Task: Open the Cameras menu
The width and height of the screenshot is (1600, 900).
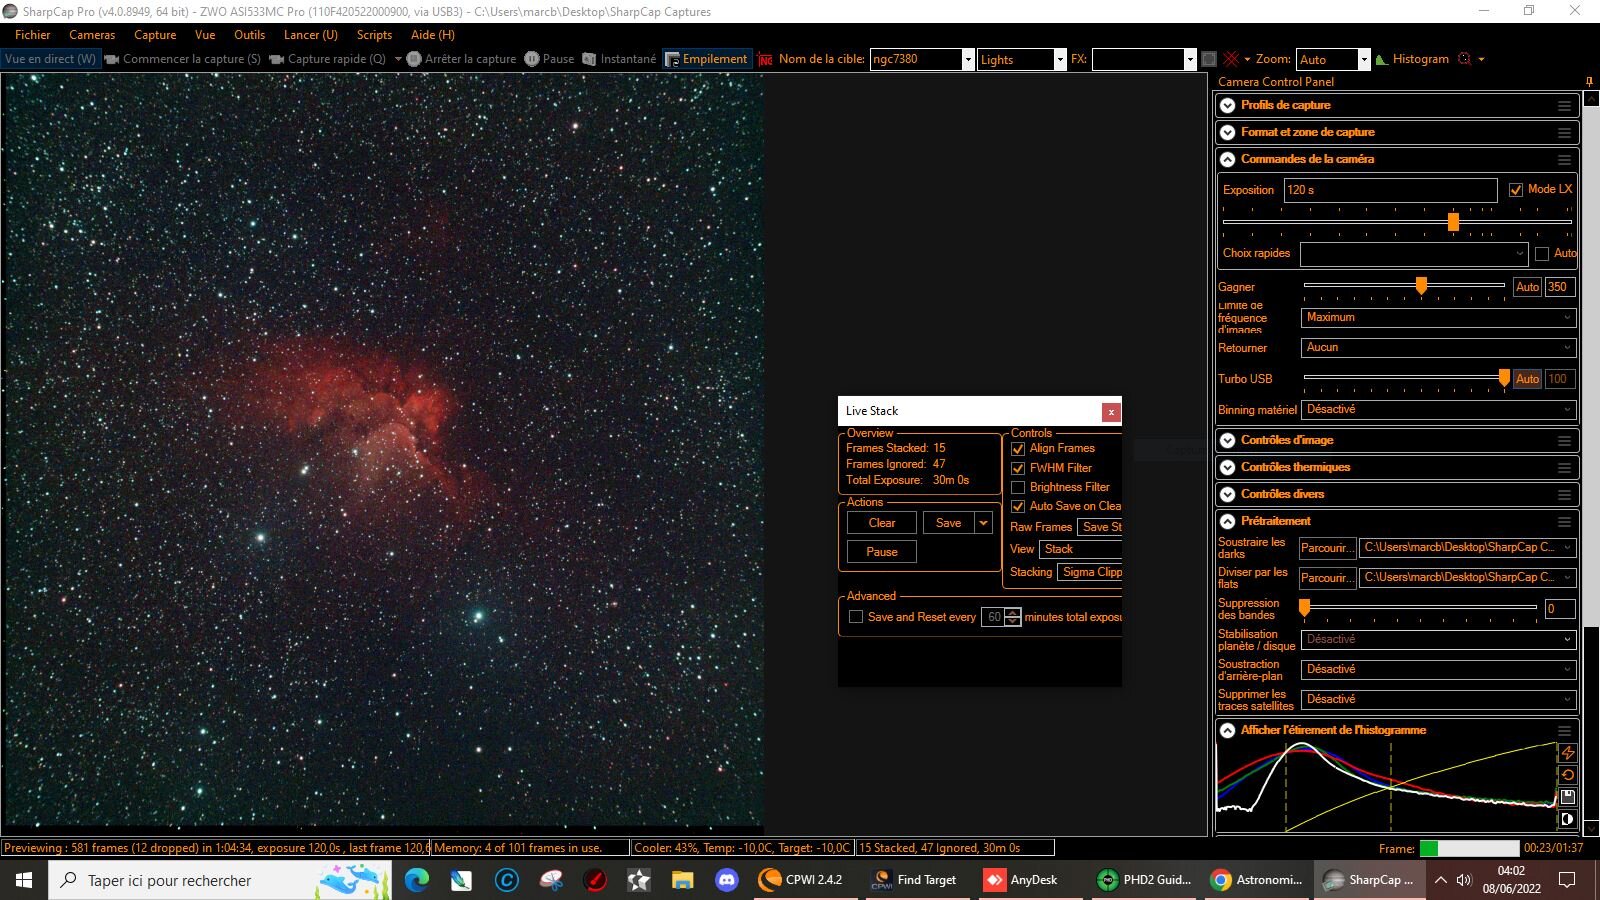Action: (x=92, y=35)
